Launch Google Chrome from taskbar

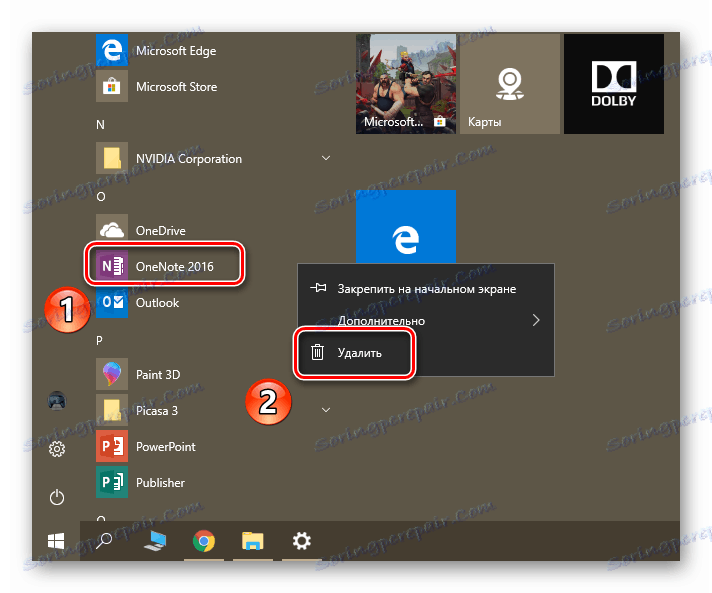204,541
